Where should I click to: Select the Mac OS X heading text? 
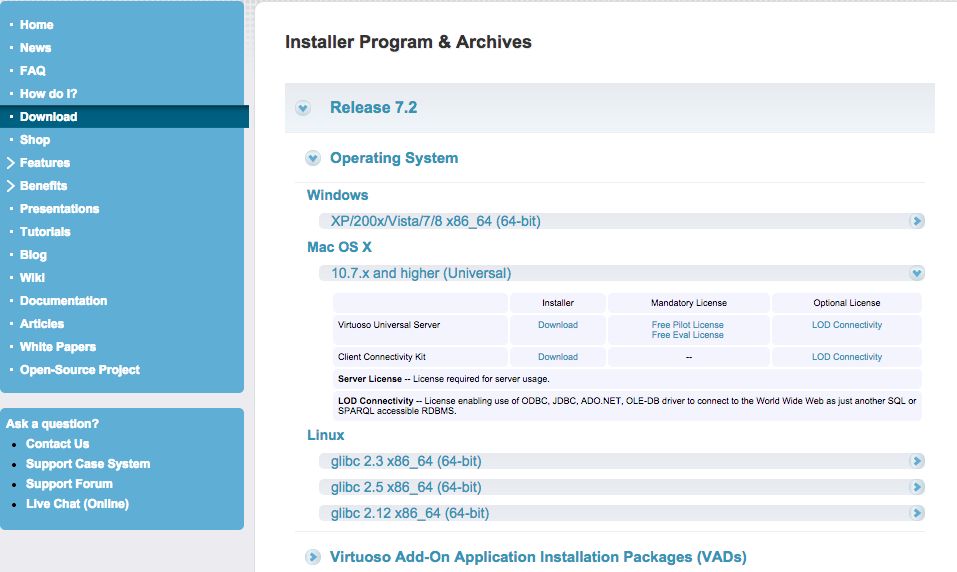[x=339, y=247]
